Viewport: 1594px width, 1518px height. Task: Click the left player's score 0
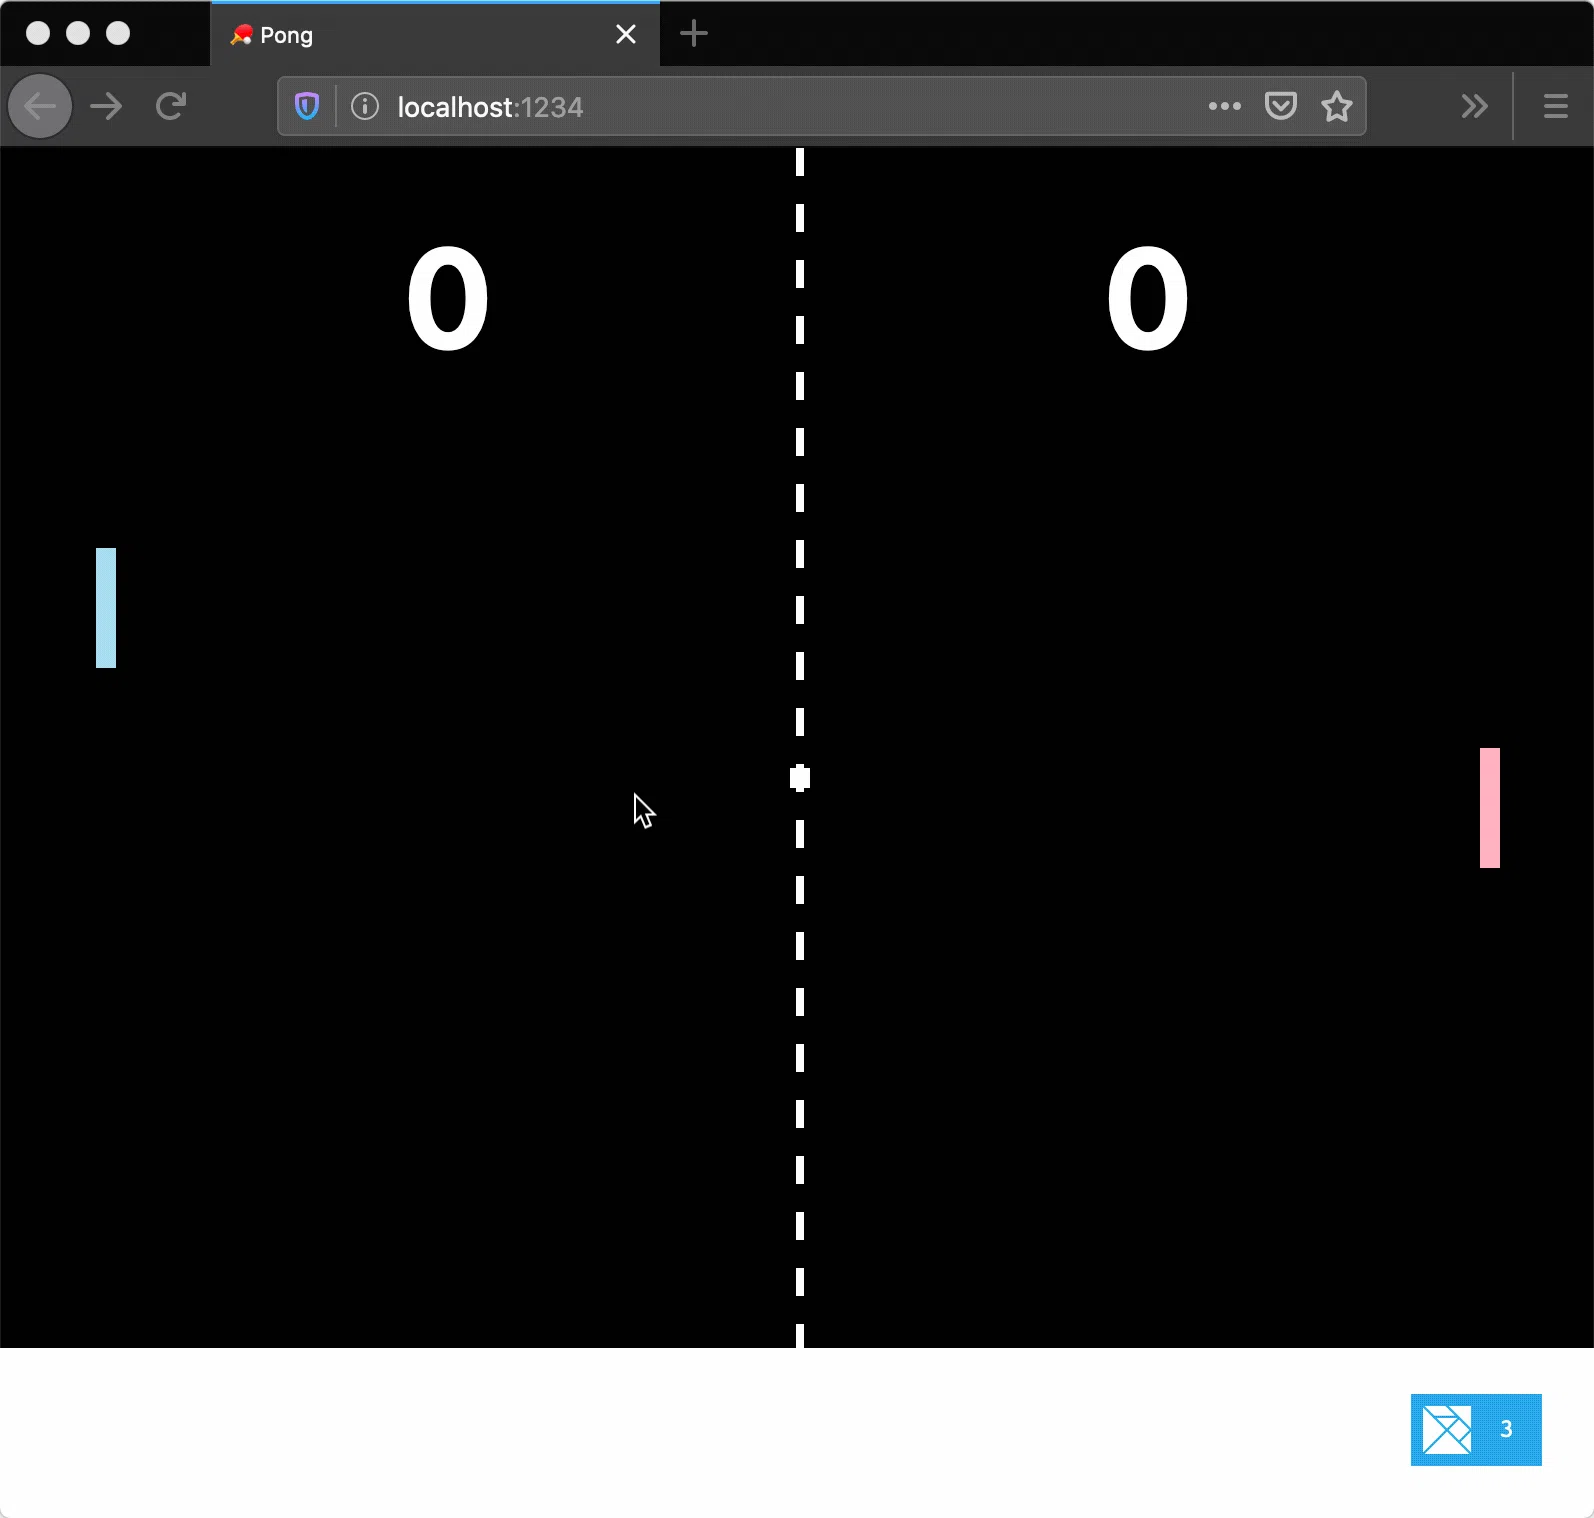click(448, 299)
